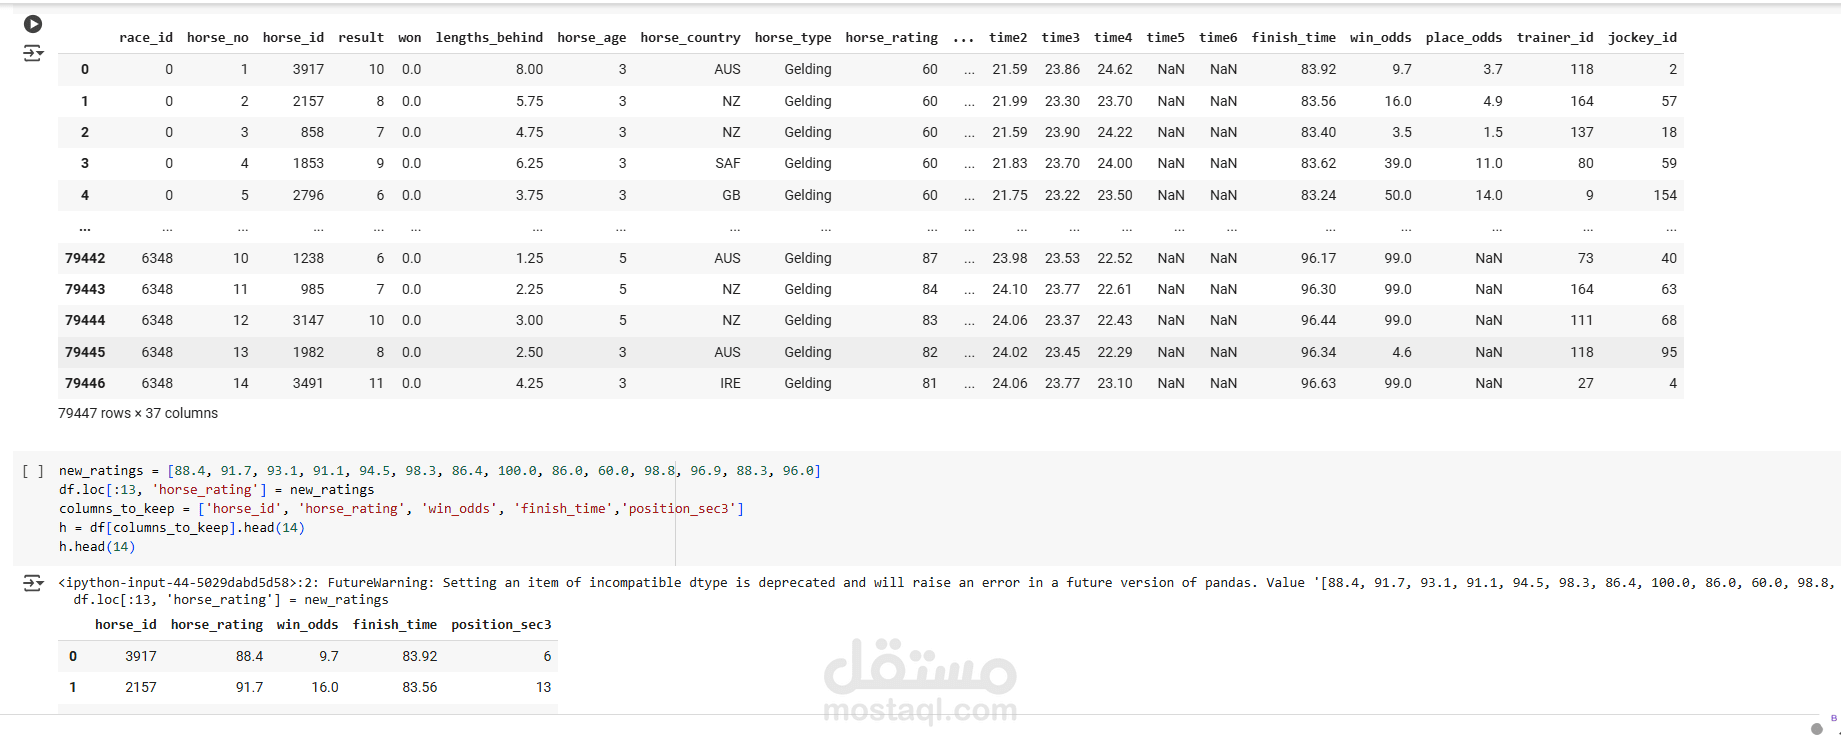This screenshot has width=1841, height=742.
Task: Click row index 79443
Action: tap(85, 290)
